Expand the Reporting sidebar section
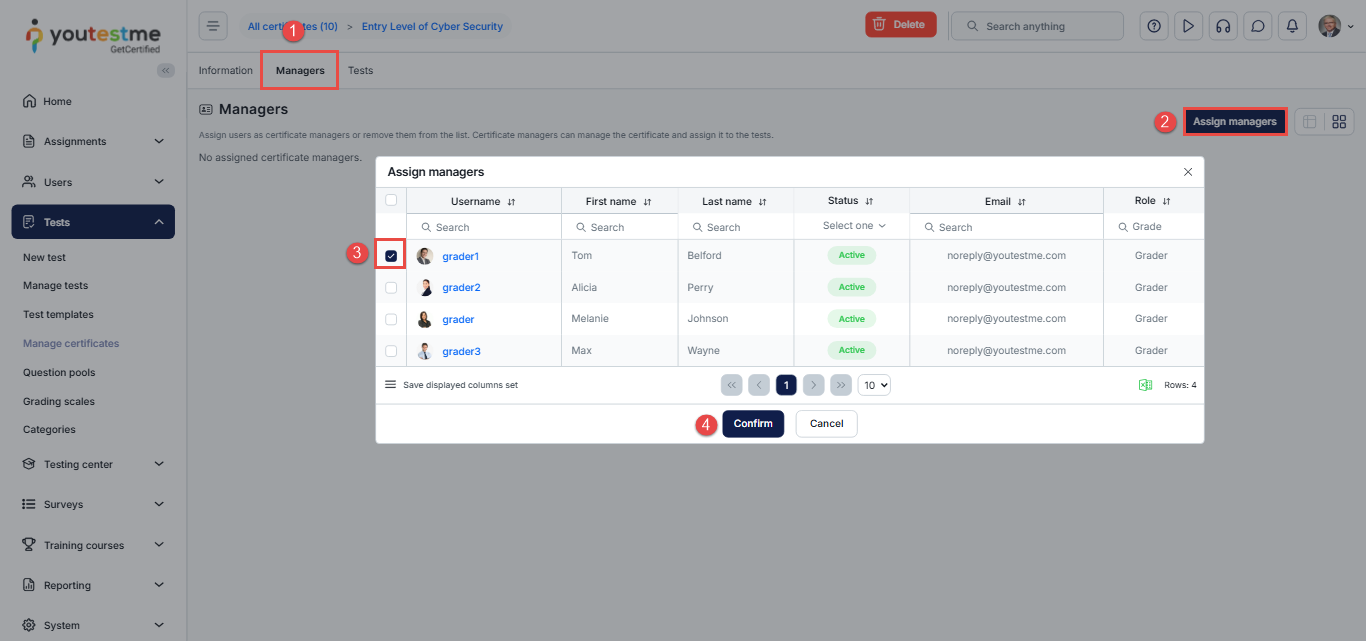 pos(93,585)
